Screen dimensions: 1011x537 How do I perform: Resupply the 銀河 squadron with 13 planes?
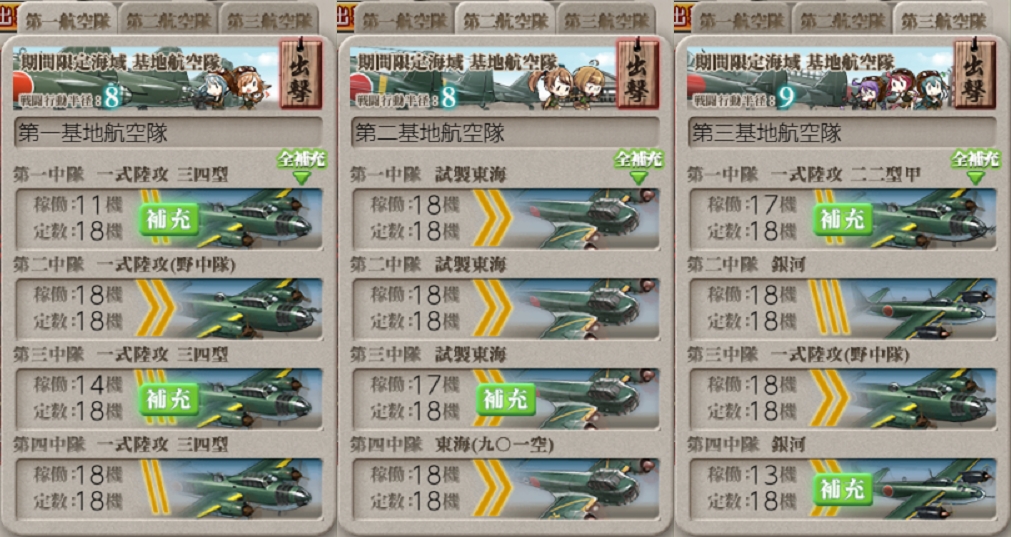[843, 491]
